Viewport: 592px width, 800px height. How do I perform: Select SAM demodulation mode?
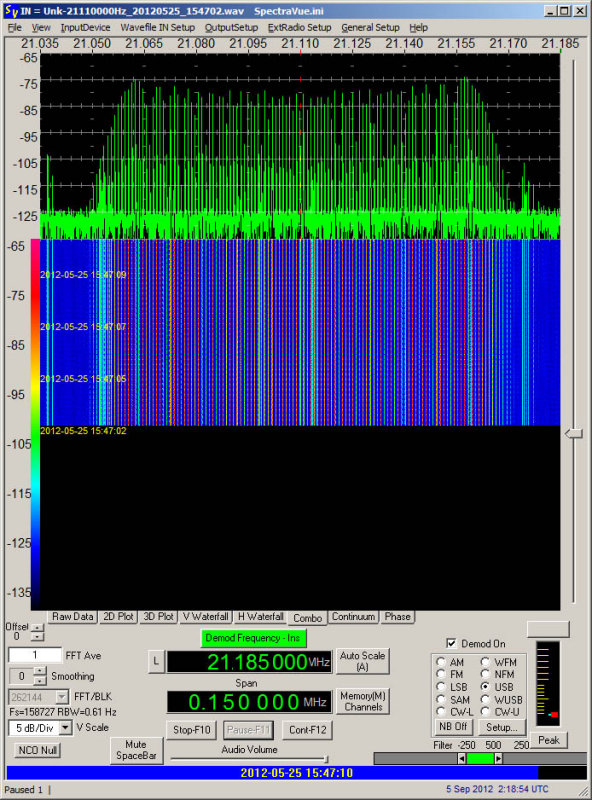pos(441,699)
